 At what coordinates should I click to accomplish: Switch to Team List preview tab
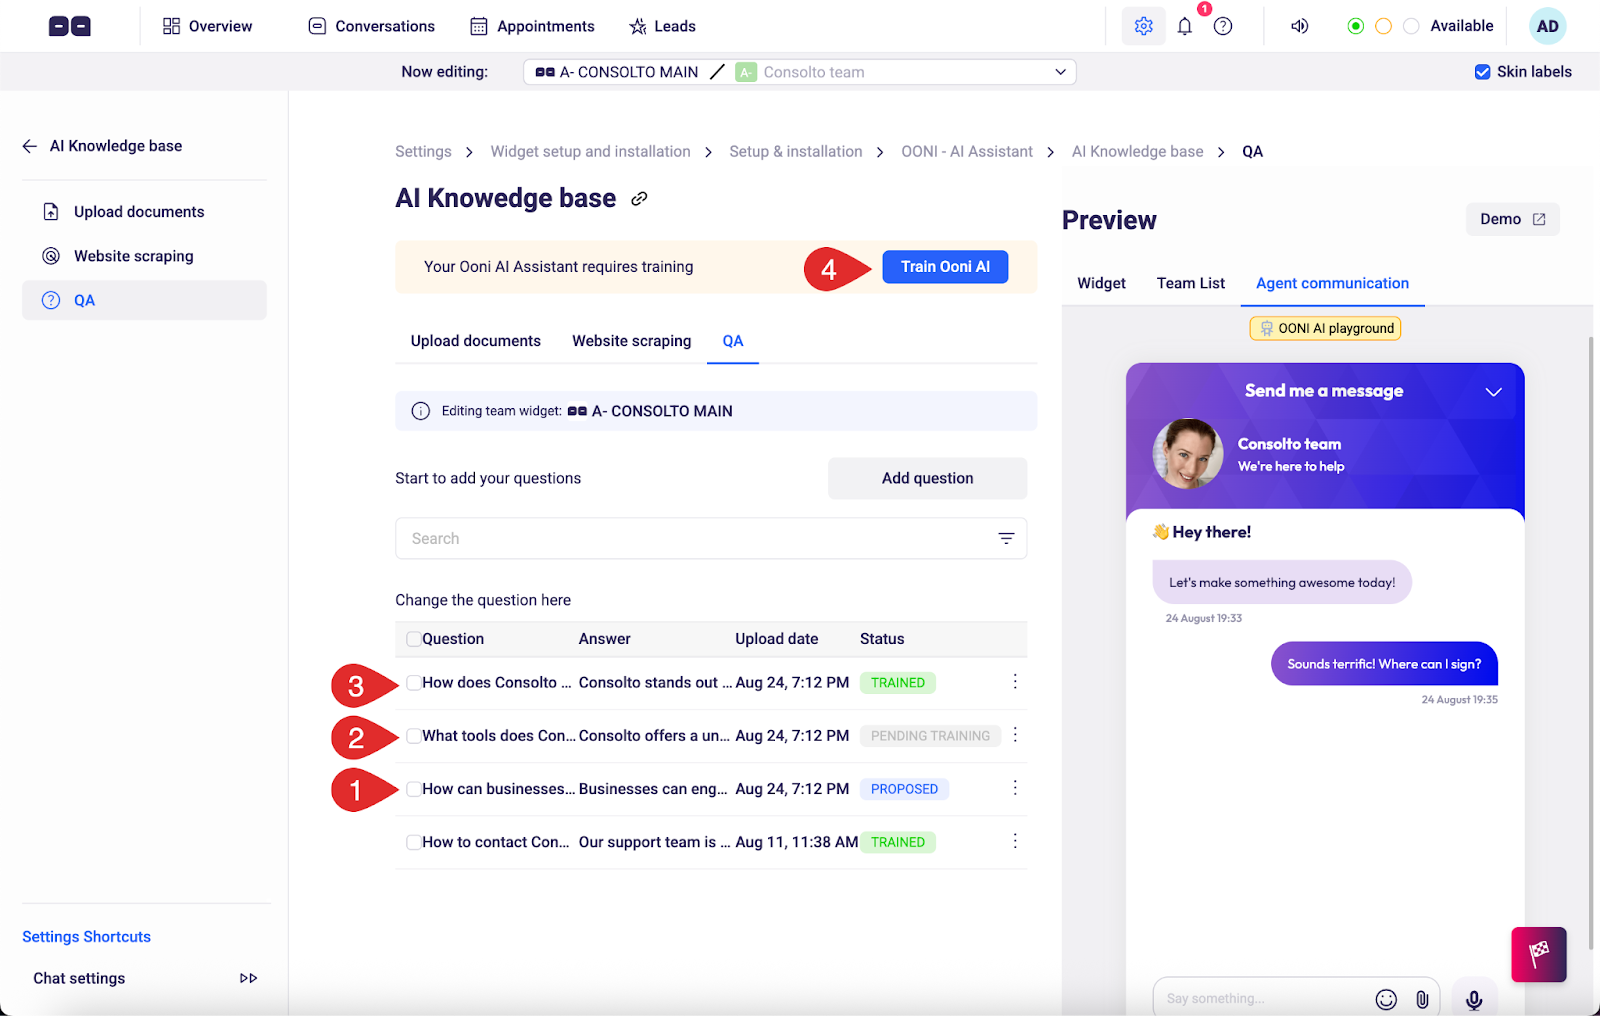pos(1191,283)
